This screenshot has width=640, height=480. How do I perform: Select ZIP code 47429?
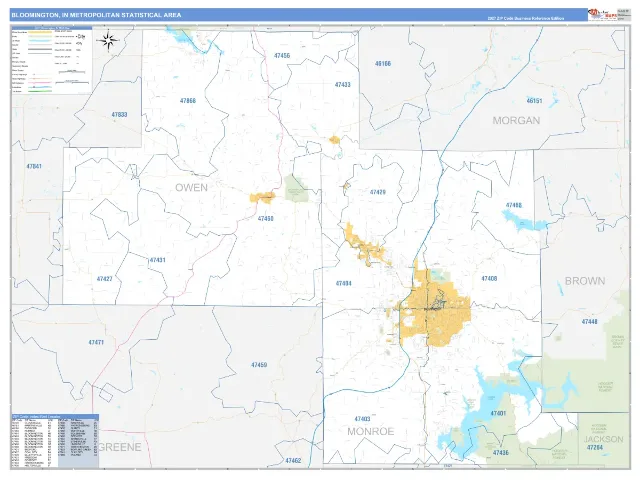pos(378,192)
